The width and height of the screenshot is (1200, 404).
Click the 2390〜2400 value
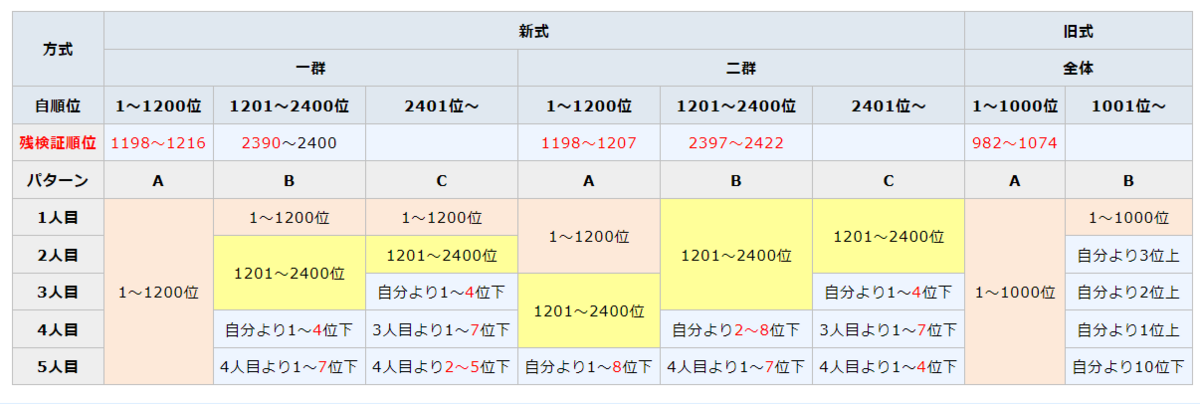[289, 143]
